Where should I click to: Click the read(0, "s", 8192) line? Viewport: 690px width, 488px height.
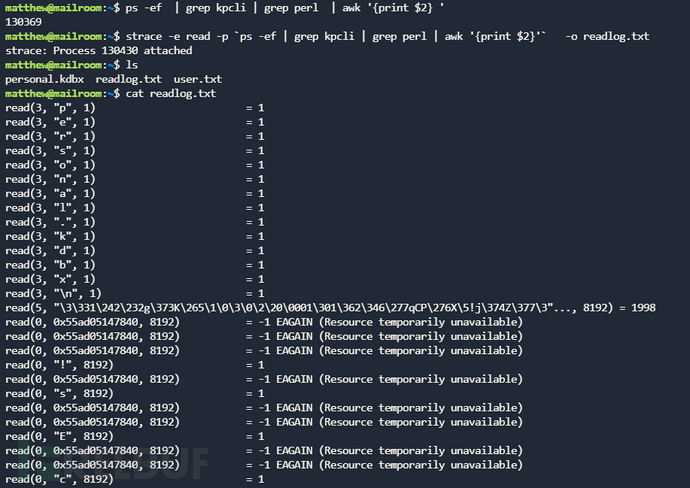[58, 394]
